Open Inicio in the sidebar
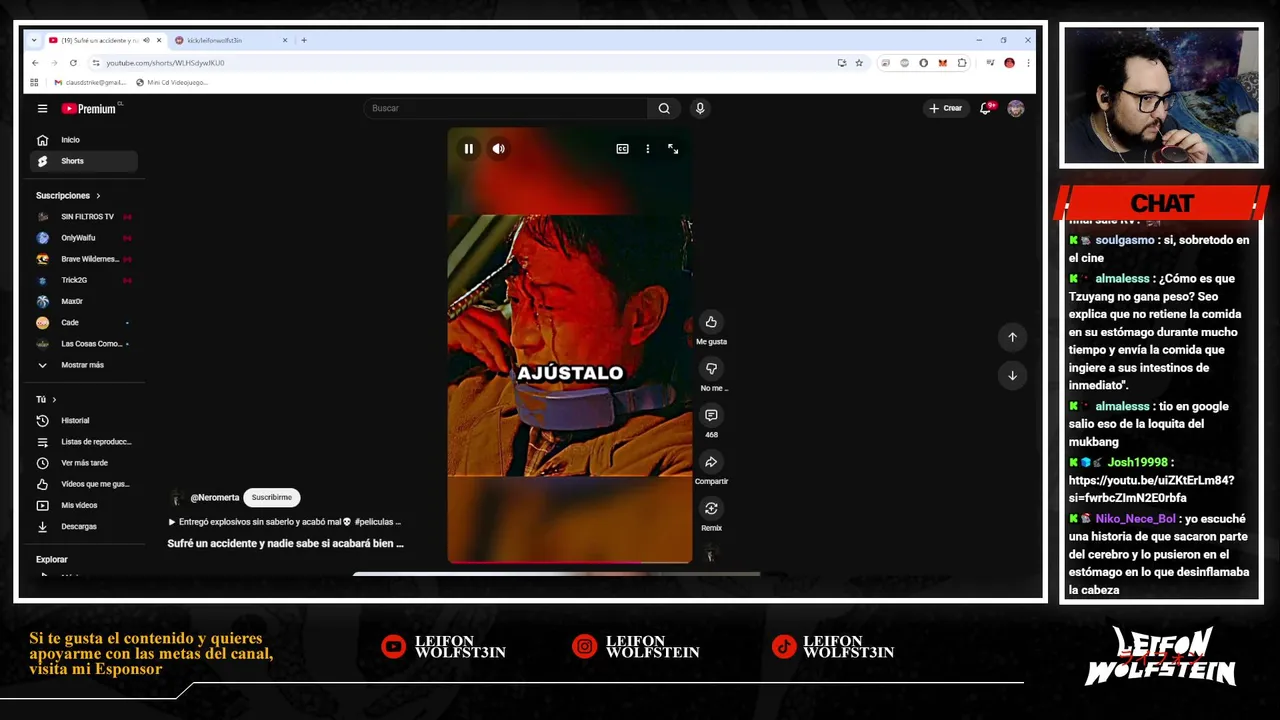1280x720 pixels. (x=83, y=140)
